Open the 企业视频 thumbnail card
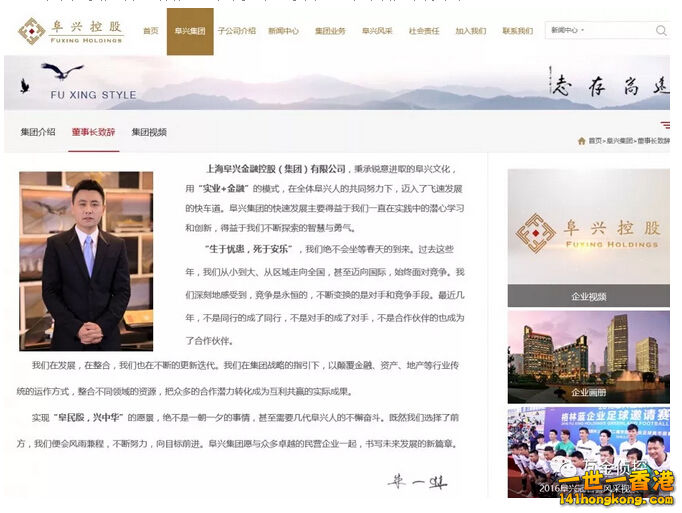 [588, 238]
